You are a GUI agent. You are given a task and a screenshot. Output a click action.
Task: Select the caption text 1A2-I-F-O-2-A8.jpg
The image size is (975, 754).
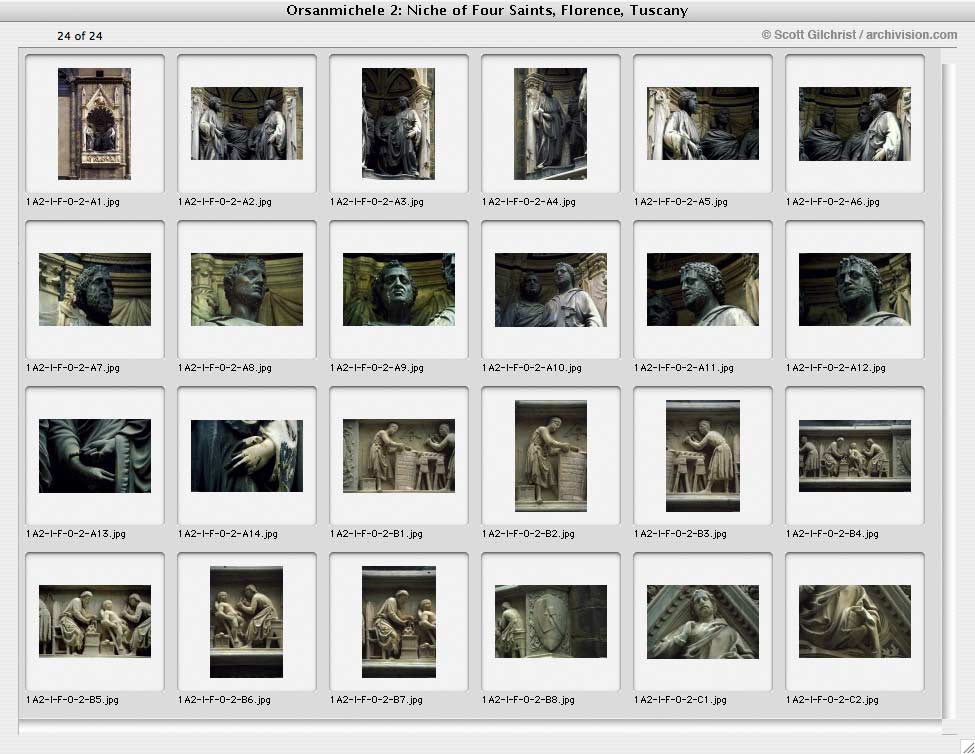coord(224,367)
